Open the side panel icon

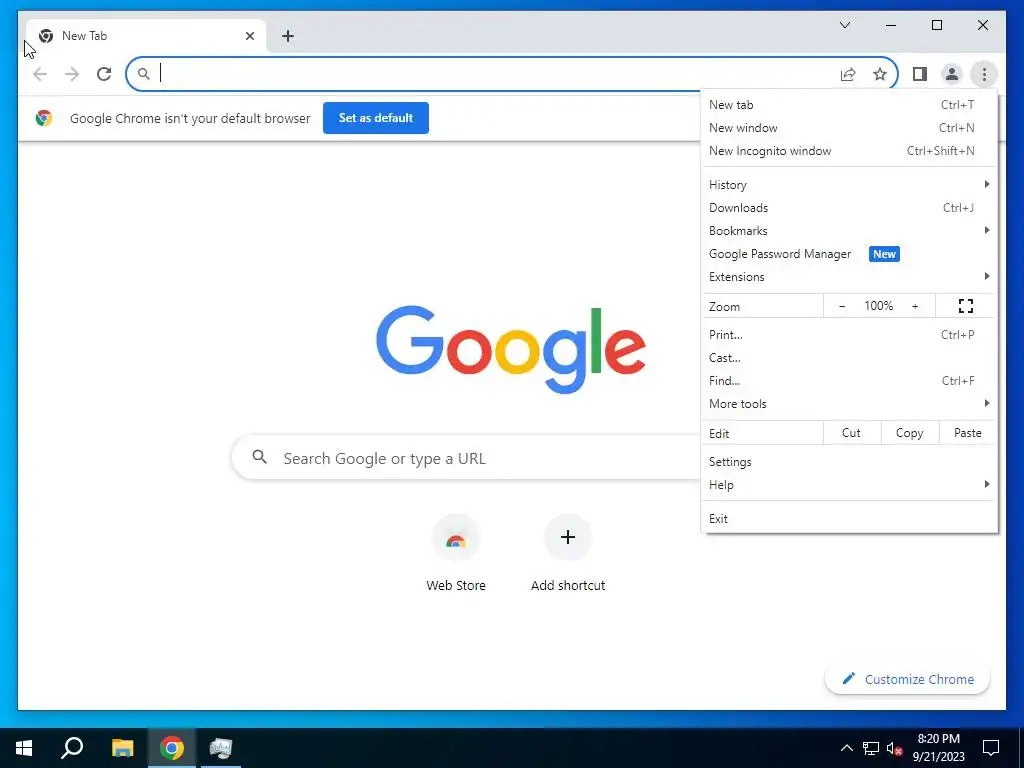coord(920,74)
